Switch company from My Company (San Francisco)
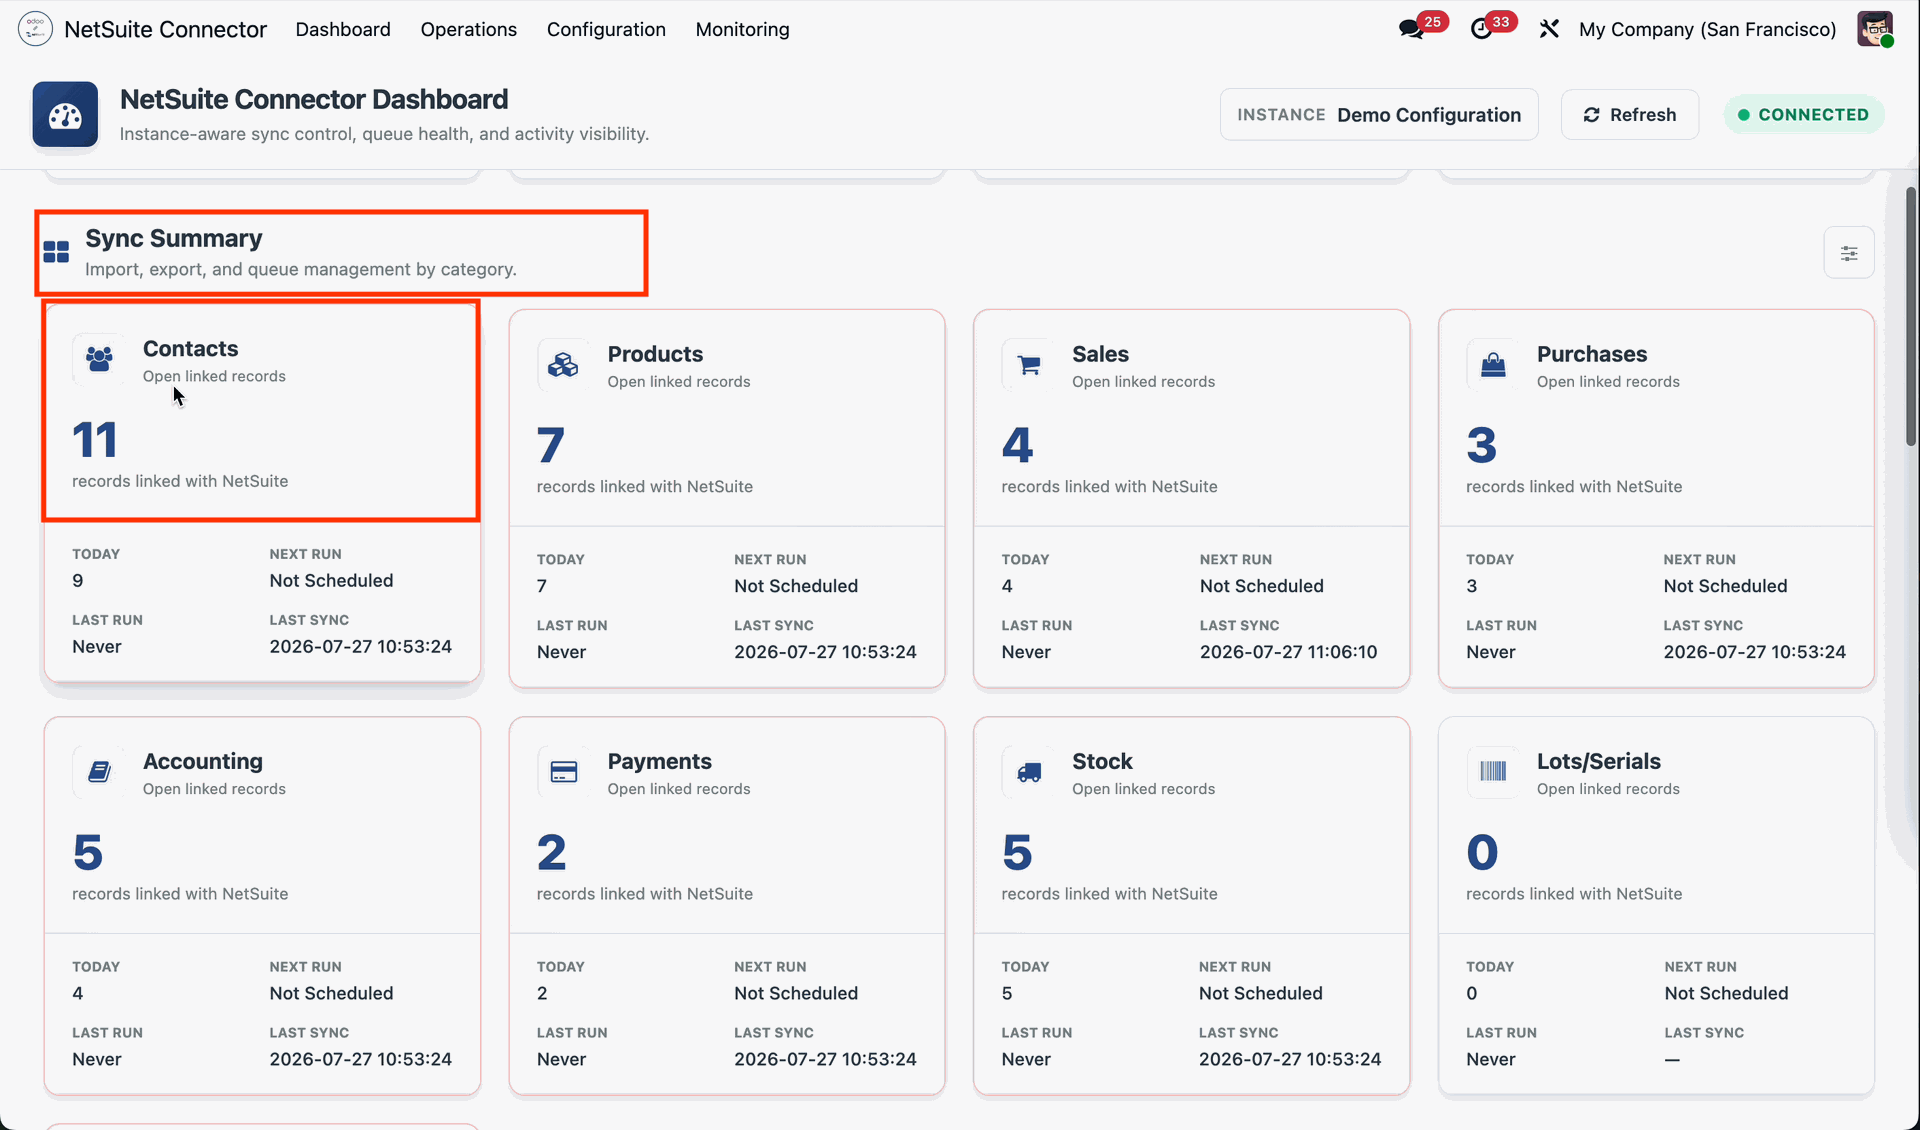This screenshot has width=1920, height=1130. pos(1708,29)
